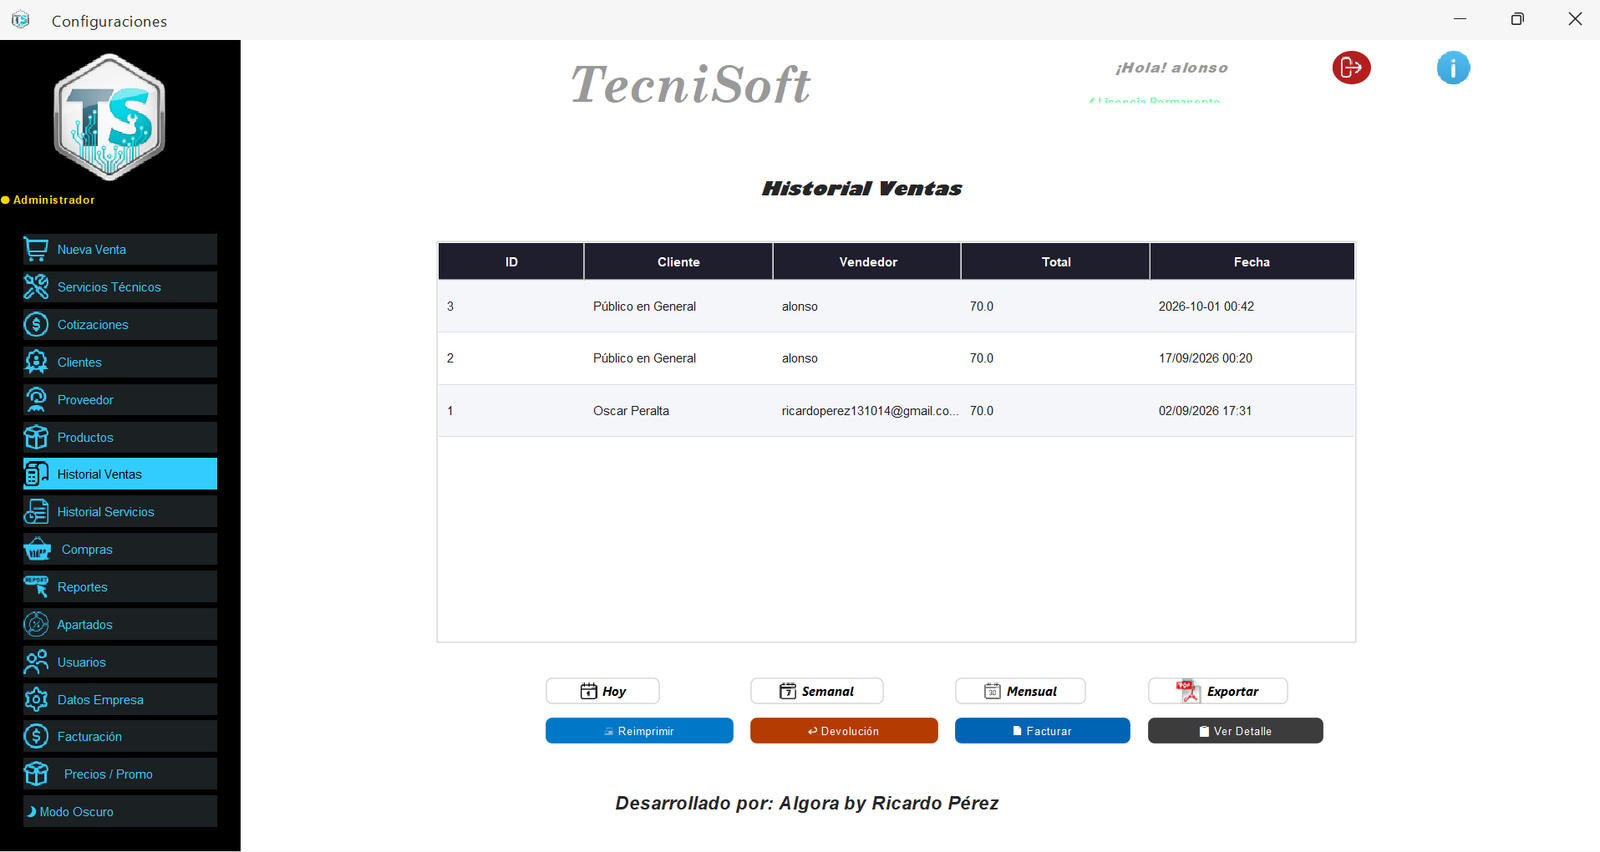Click the Facturar button
The image size is (1600, 852).
1042,731
